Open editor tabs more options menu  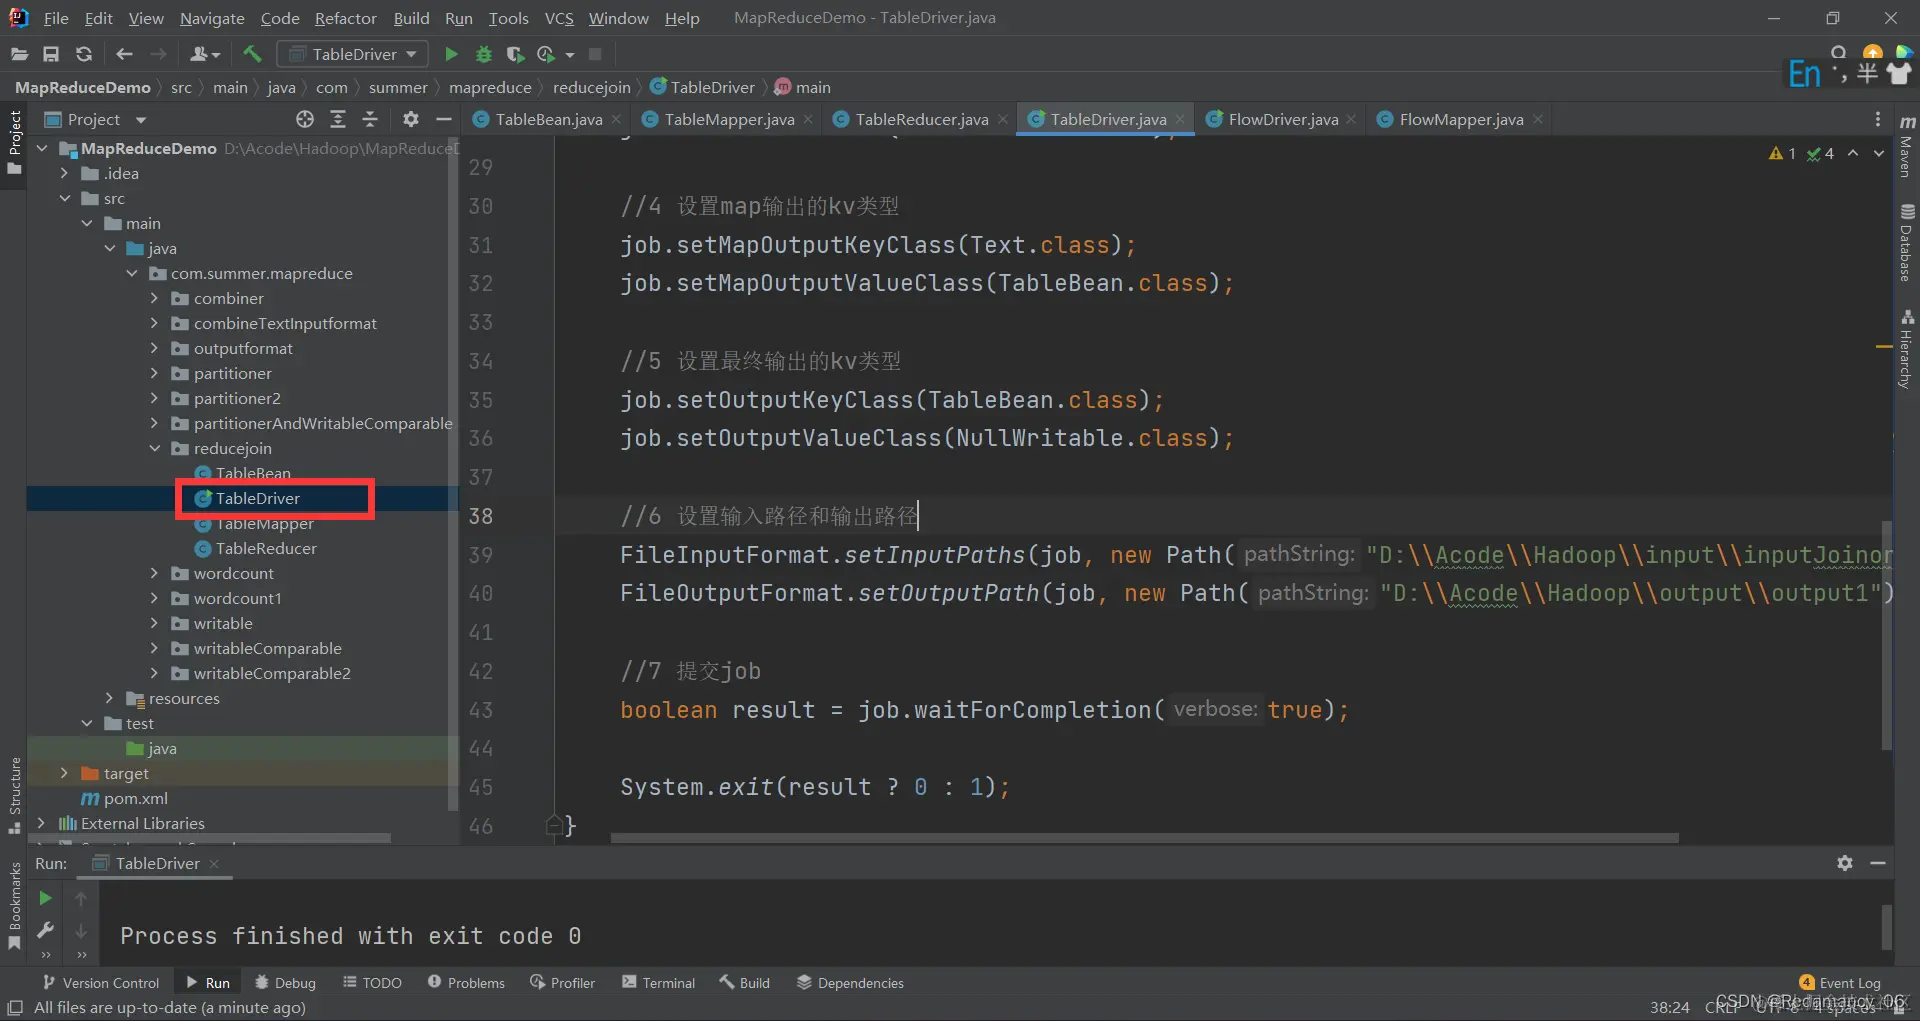(x=1878, y=119)
